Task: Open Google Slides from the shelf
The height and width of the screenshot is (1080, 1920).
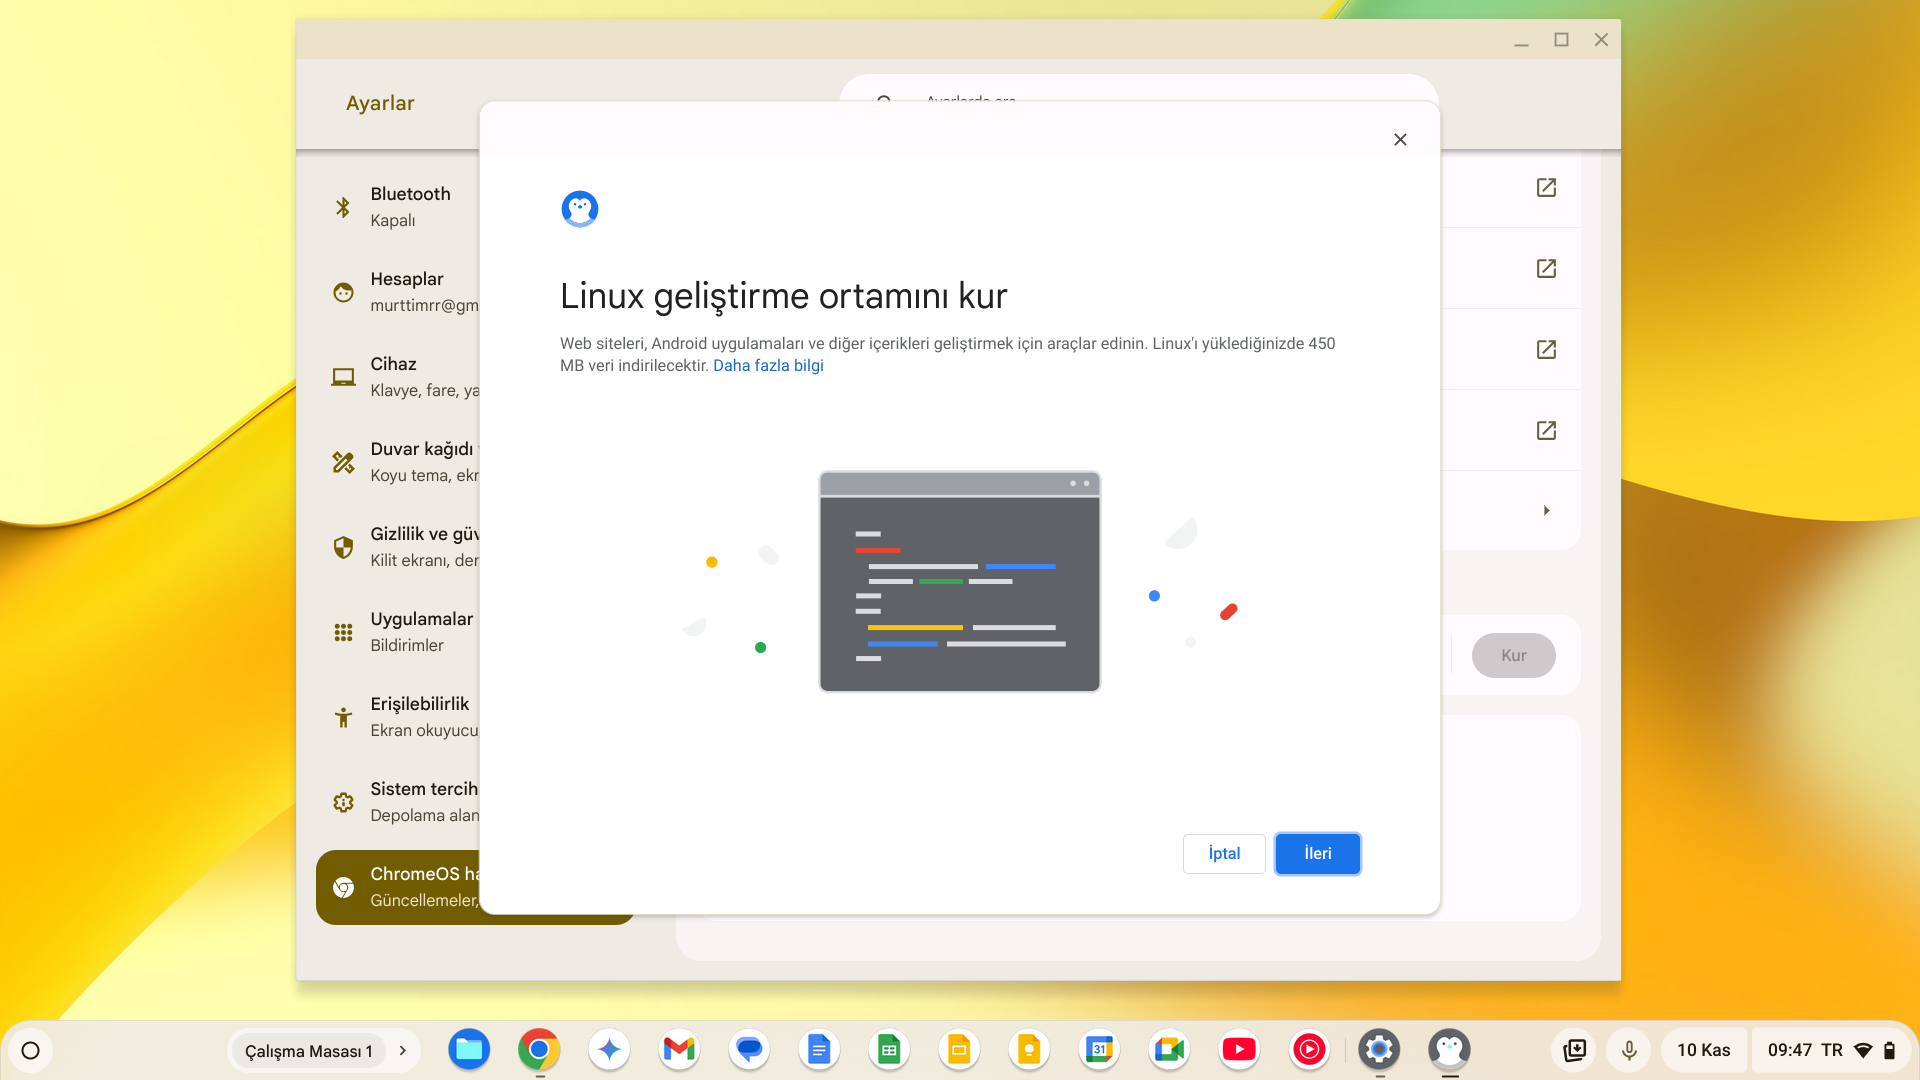Action: (959, 1049)
